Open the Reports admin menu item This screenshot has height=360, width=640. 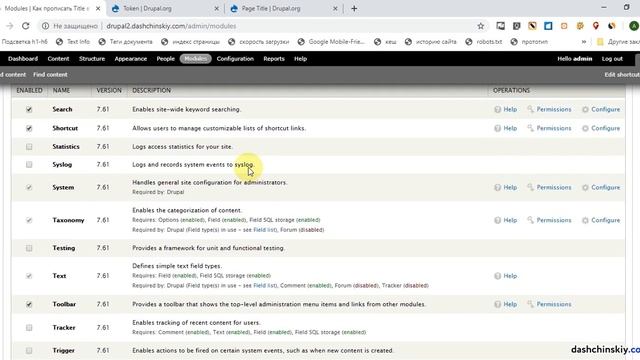point(274,59)
